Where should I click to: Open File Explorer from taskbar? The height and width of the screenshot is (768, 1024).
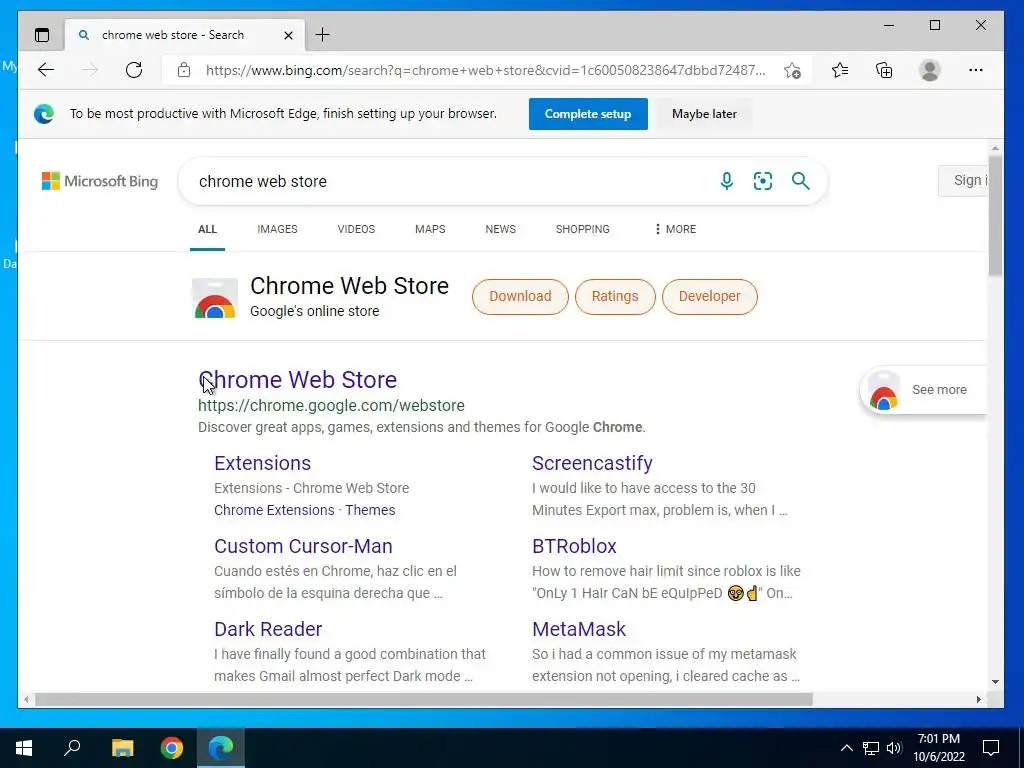coord(122,748)
